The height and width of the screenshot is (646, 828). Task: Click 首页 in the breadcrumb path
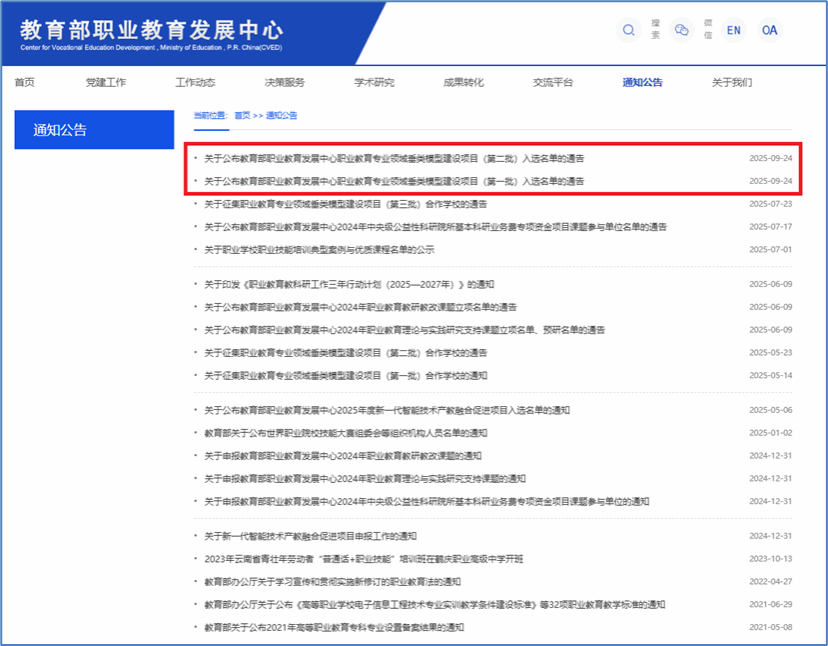pos(242,116)
